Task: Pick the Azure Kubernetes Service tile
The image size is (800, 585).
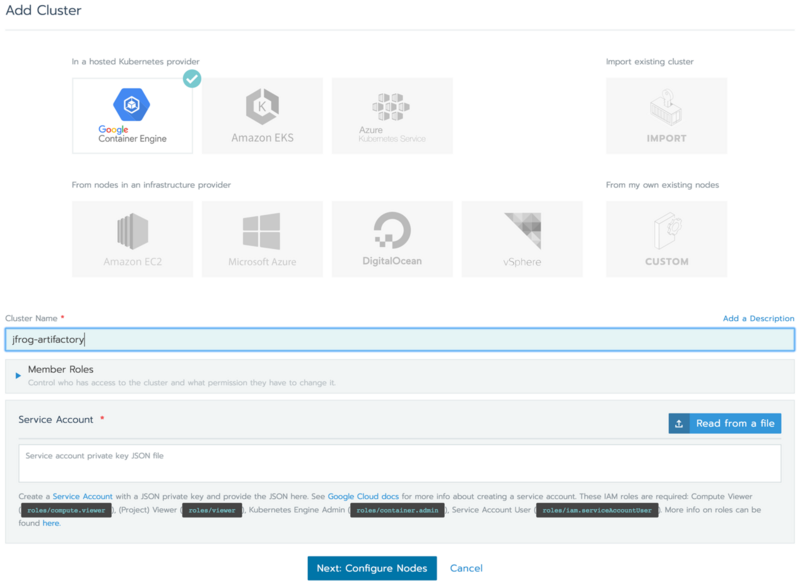Action: coord(392,116)
